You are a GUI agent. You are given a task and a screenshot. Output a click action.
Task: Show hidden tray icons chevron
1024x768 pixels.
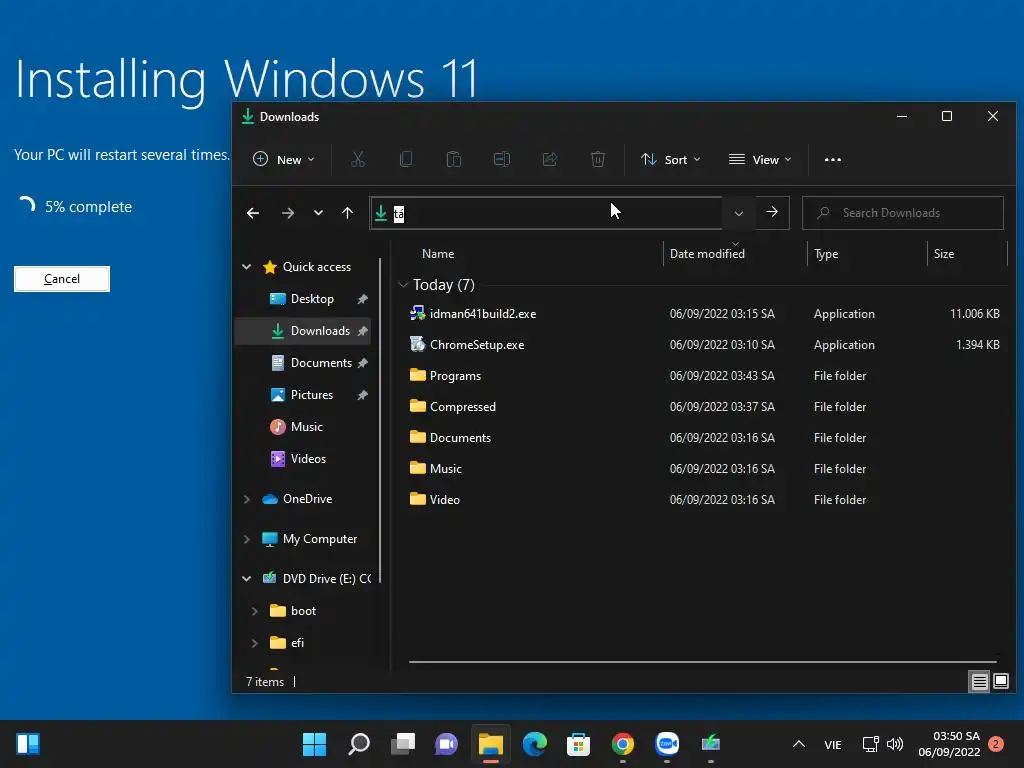click(x=799, y=744)
